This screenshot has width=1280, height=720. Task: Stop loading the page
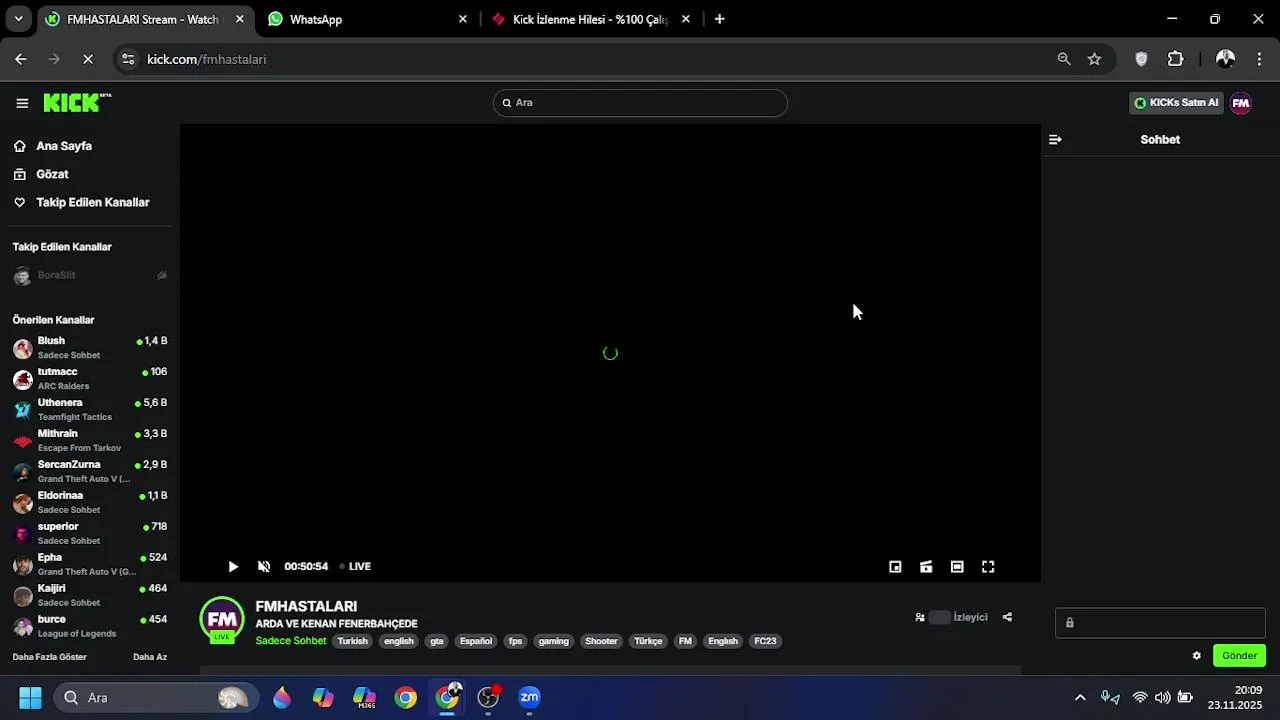click(88, 59)
